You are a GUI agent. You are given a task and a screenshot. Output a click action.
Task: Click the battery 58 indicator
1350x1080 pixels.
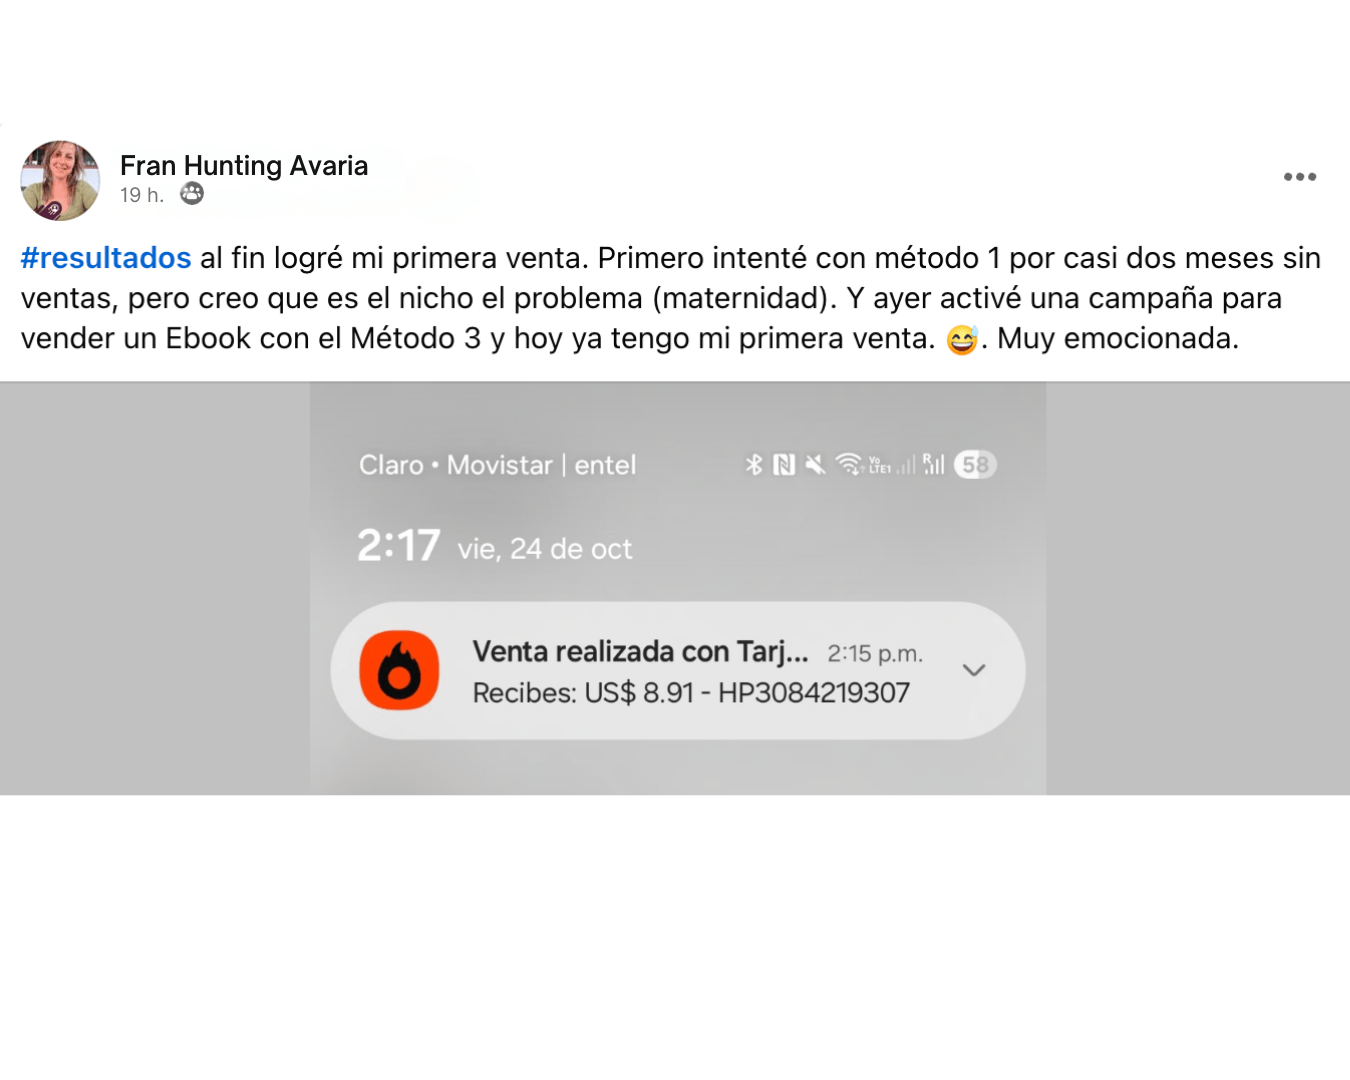(x=975, y=465)
